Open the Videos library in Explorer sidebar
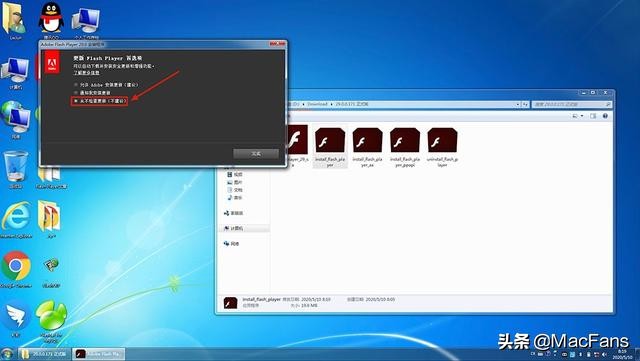640x361 pixels. pyautogui.click(x=235, y=174)
